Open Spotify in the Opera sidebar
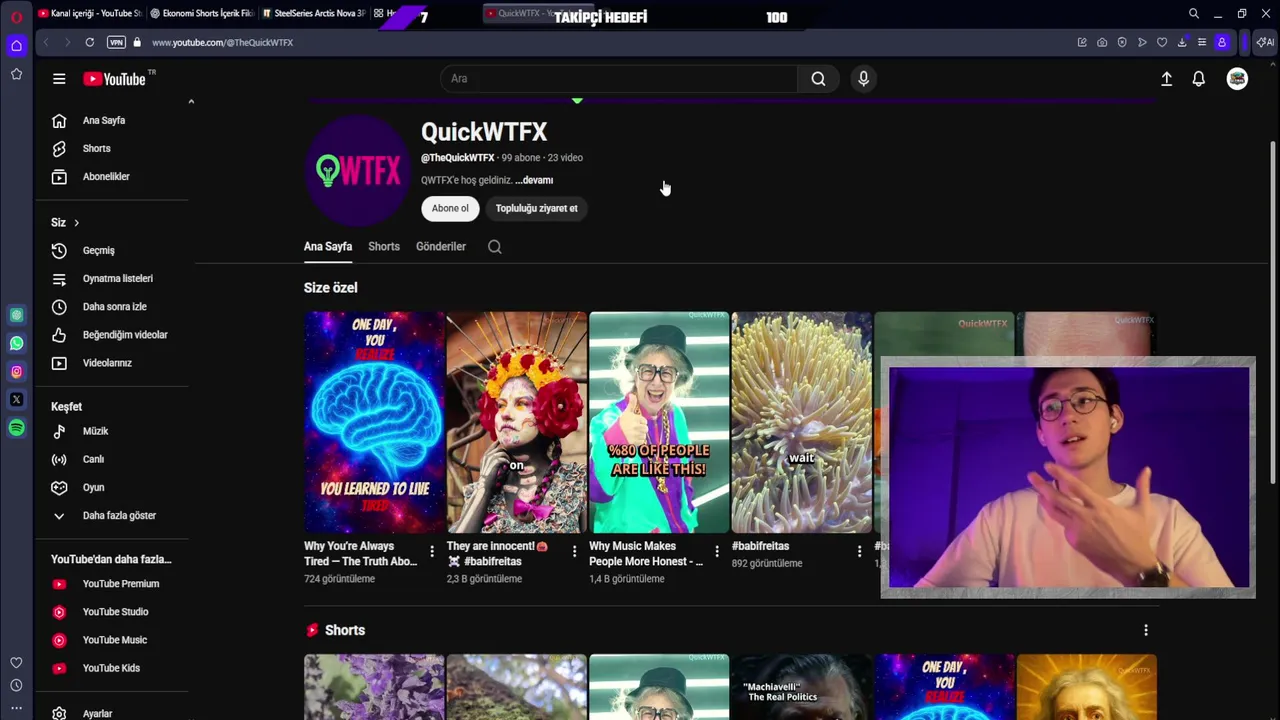Viewport: 1280px width, 720px height. click(16, 428)
